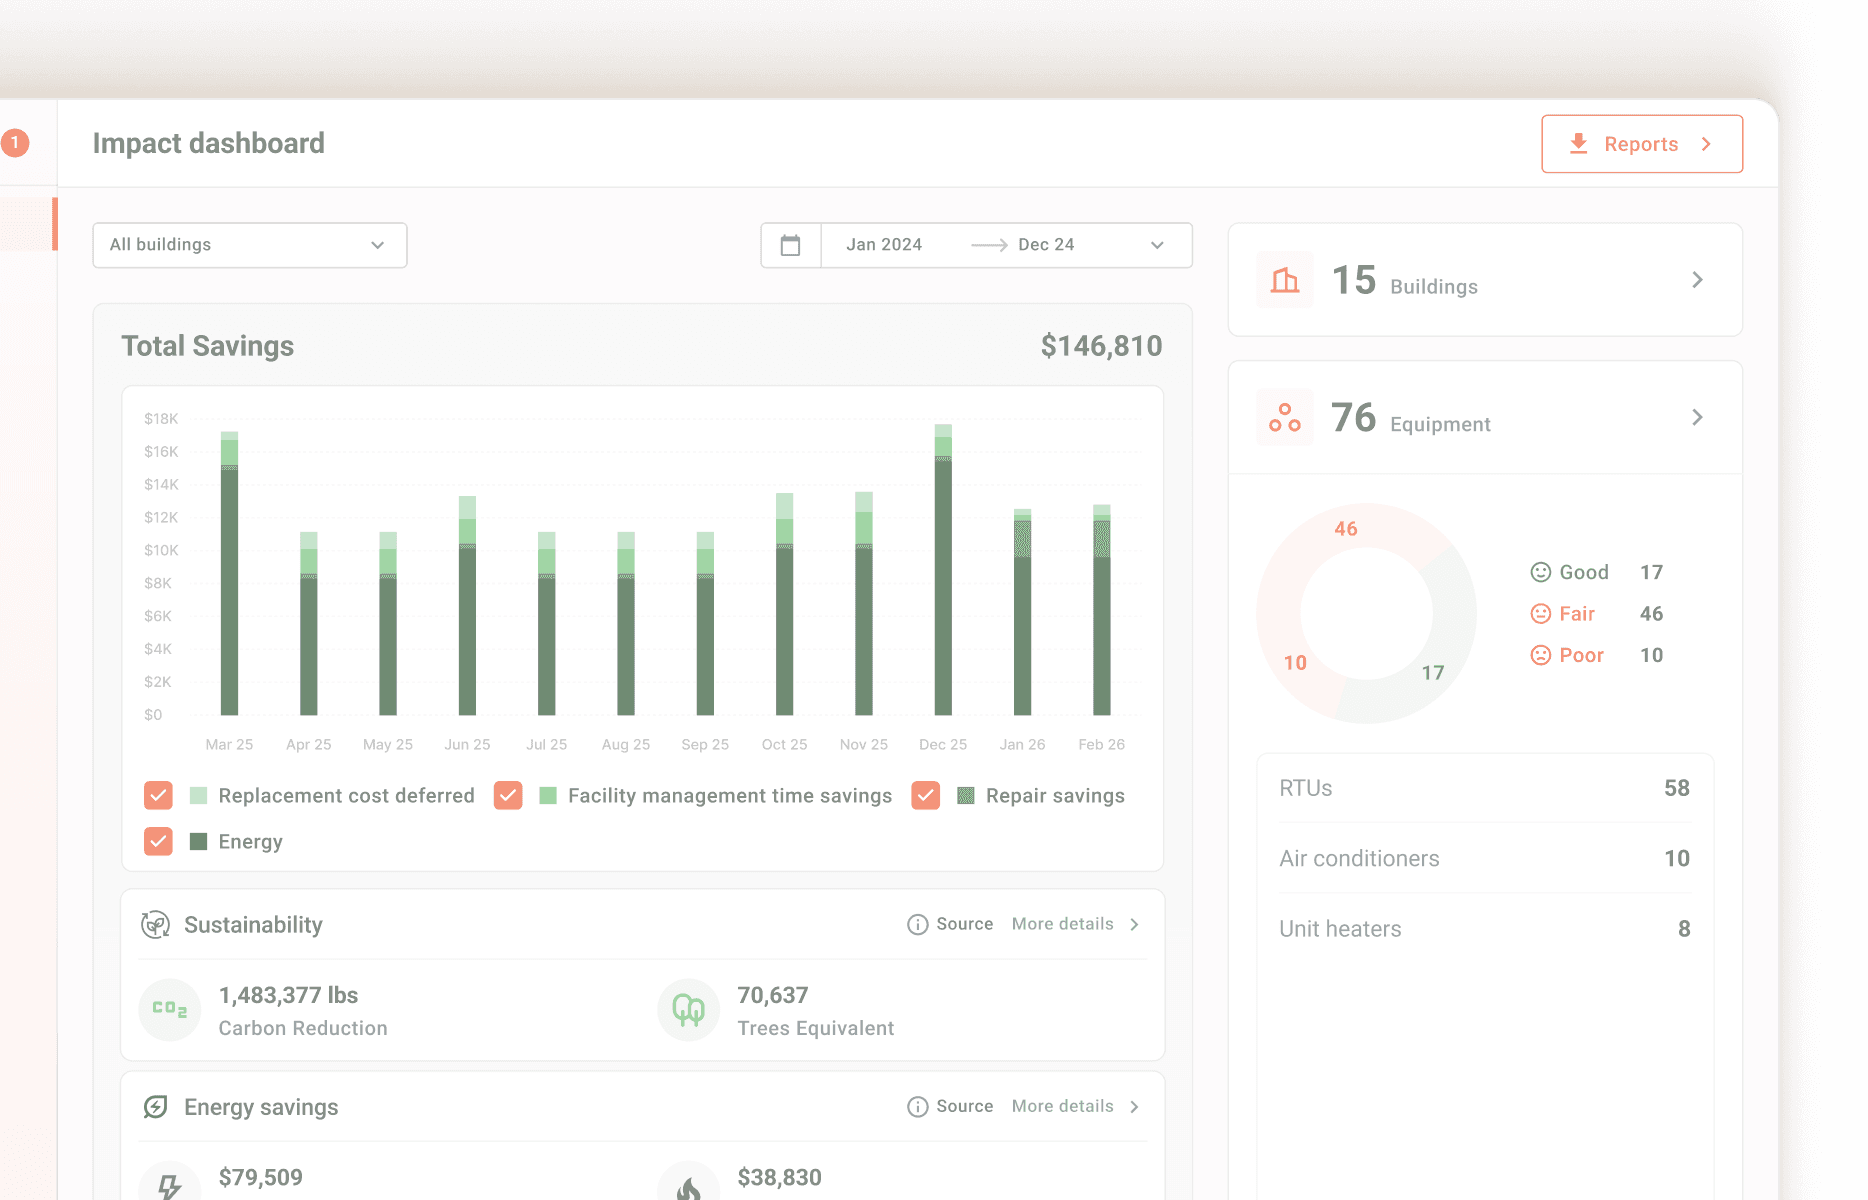Open Source link in Energy savings section

coord(965,1107)
